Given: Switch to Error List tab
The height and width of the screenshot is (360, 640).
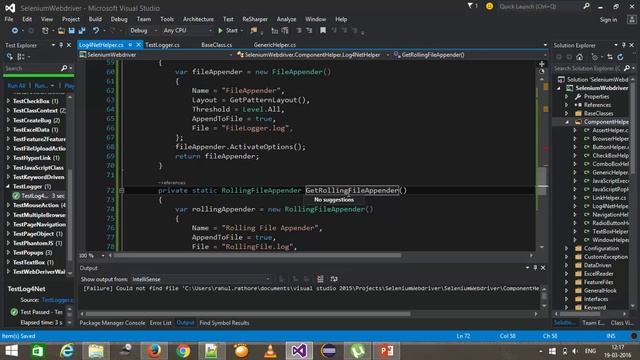Looking at the screenshot, I should [x=160, y=323].
